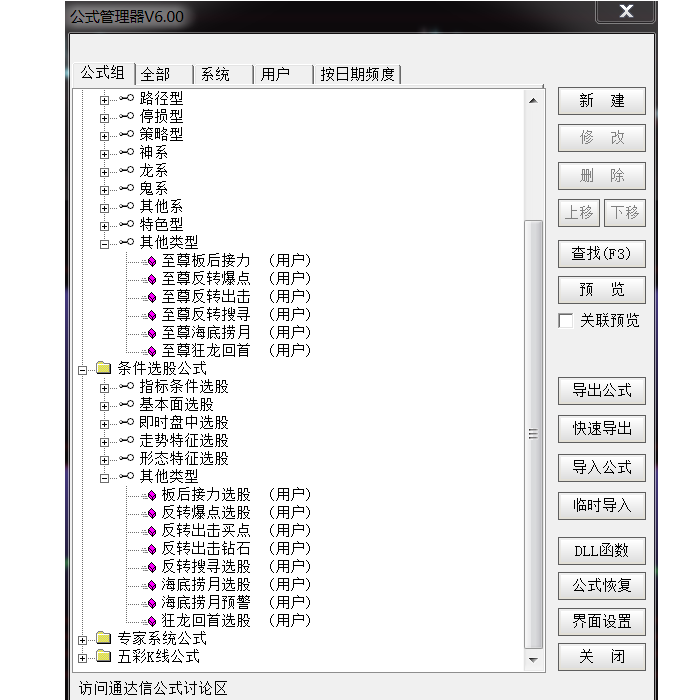Click the folder icon of 专家系统公式
The width and height of the screenshot is (700, 700).
click(x=104, y=639)
